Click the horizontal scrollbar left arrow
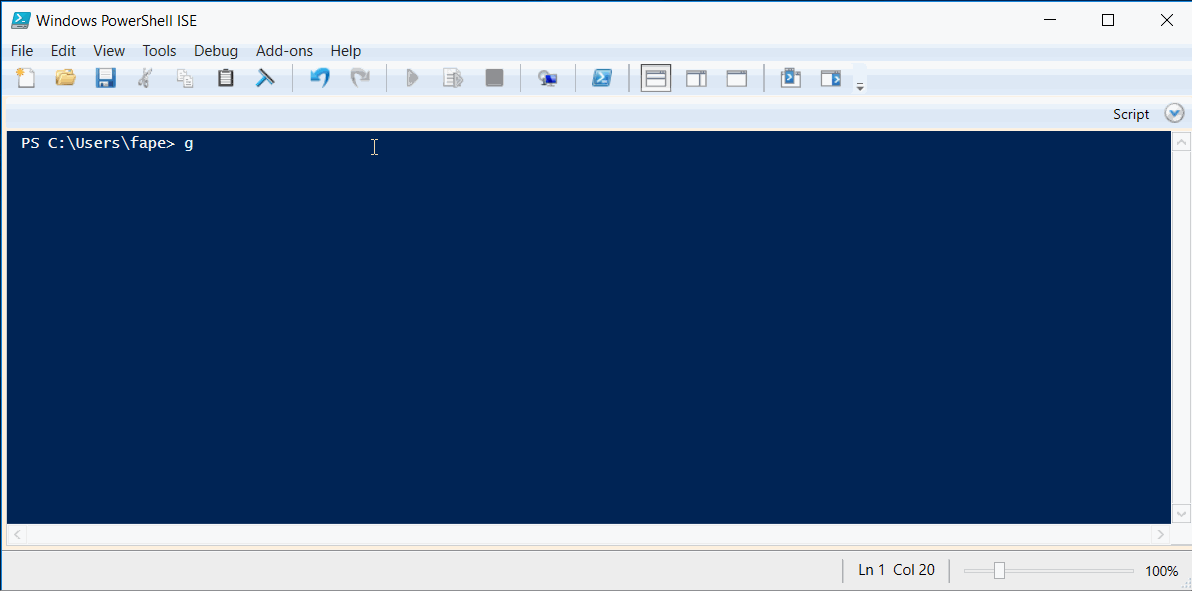1192x591 pixels. point(17,535)
